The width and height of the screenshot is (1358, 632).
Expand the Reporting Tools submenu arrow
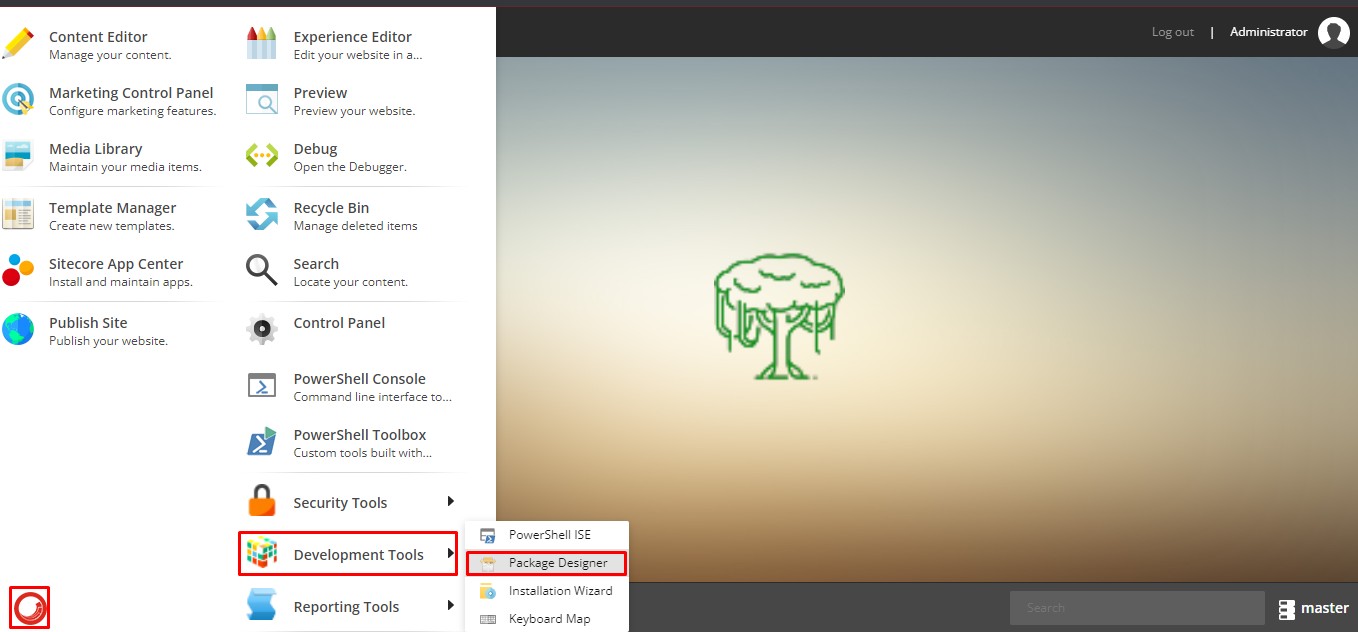click(x=451, y=605)
